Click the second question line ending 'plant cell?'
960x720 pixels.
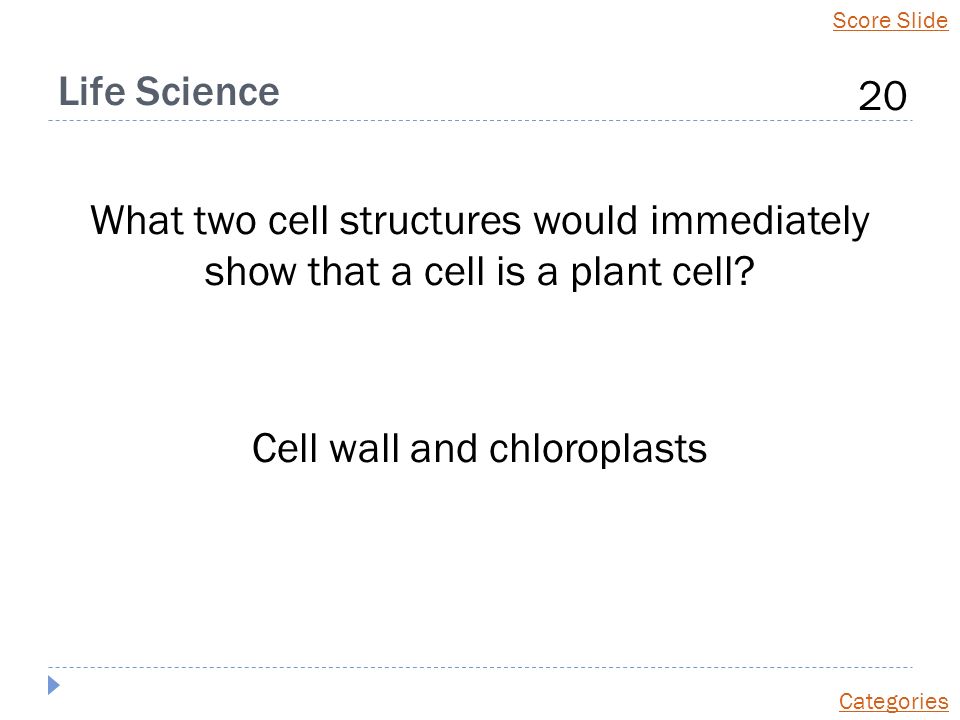(x=479, y=271)
